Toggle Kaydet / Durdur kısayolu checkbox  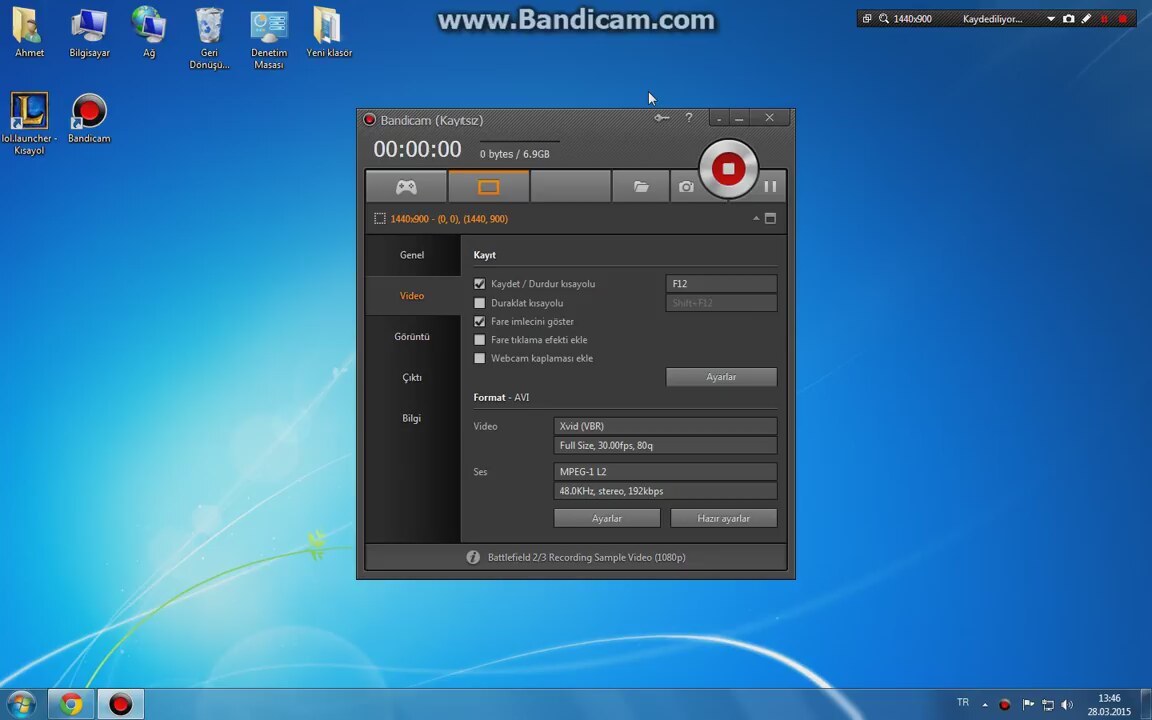[480, 284]
